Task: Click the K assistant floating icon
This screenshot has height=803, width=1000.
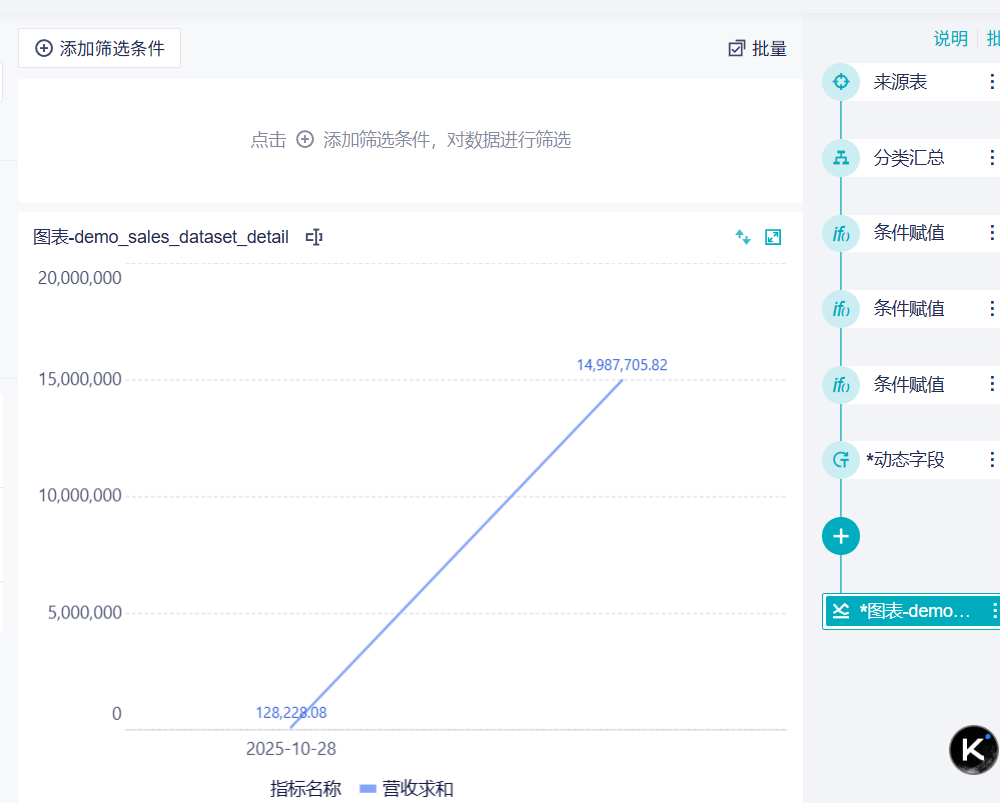Action: tap(973, 749)
